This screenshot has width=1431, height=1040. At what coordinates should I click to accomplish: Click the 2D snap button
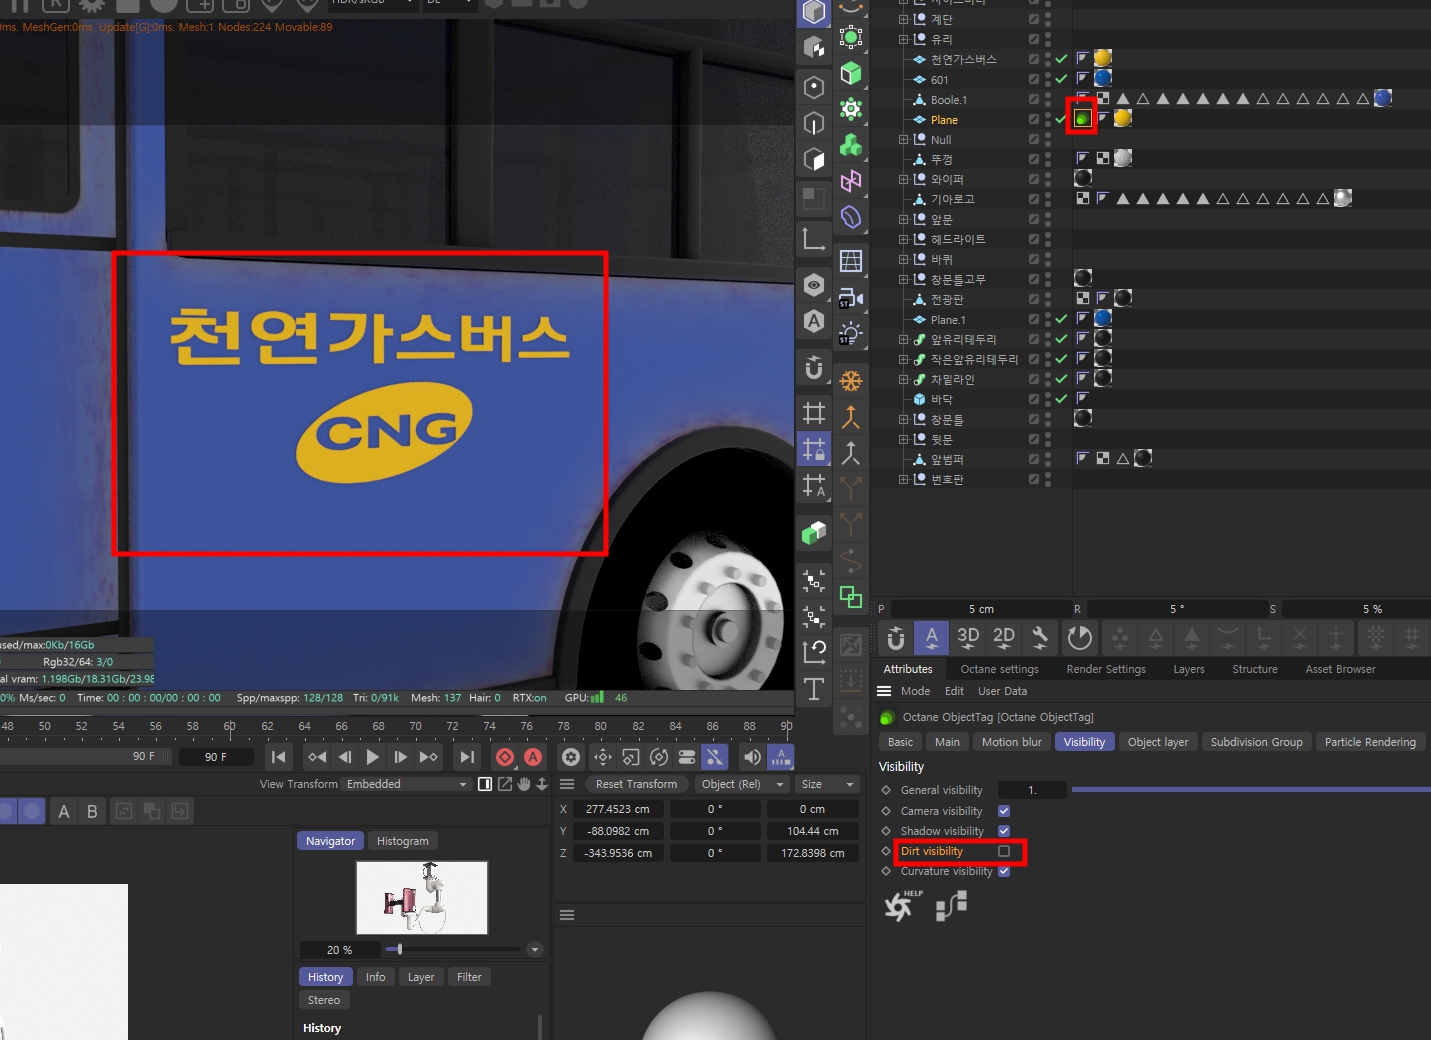(1004, 637)
